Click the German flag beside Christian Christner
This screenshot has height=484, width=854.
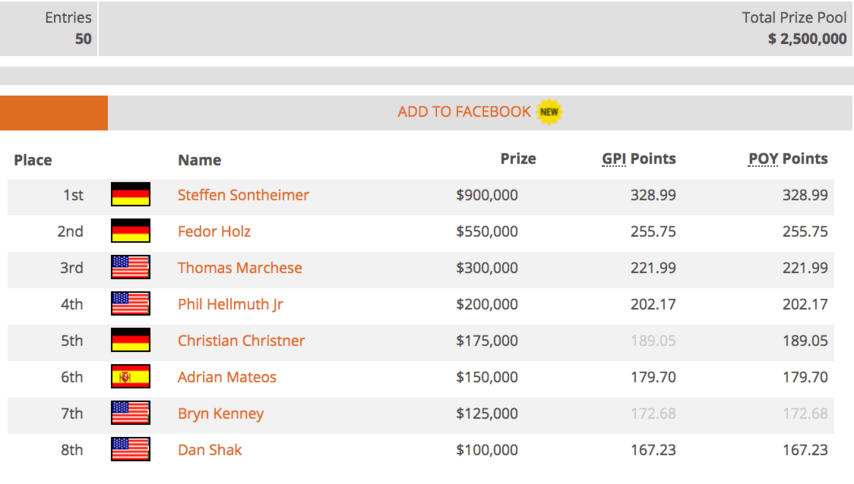tap(130, 340)
